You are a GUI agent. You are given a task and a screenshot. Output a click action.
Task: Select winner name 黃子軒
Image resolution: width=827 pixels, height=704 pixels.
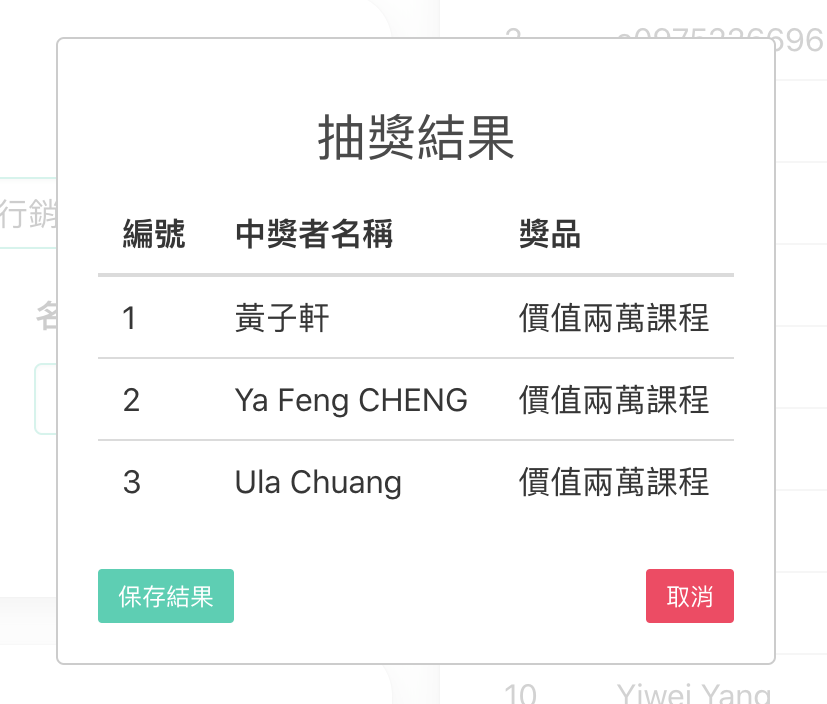pyautogui.click(x=282, y=317)
